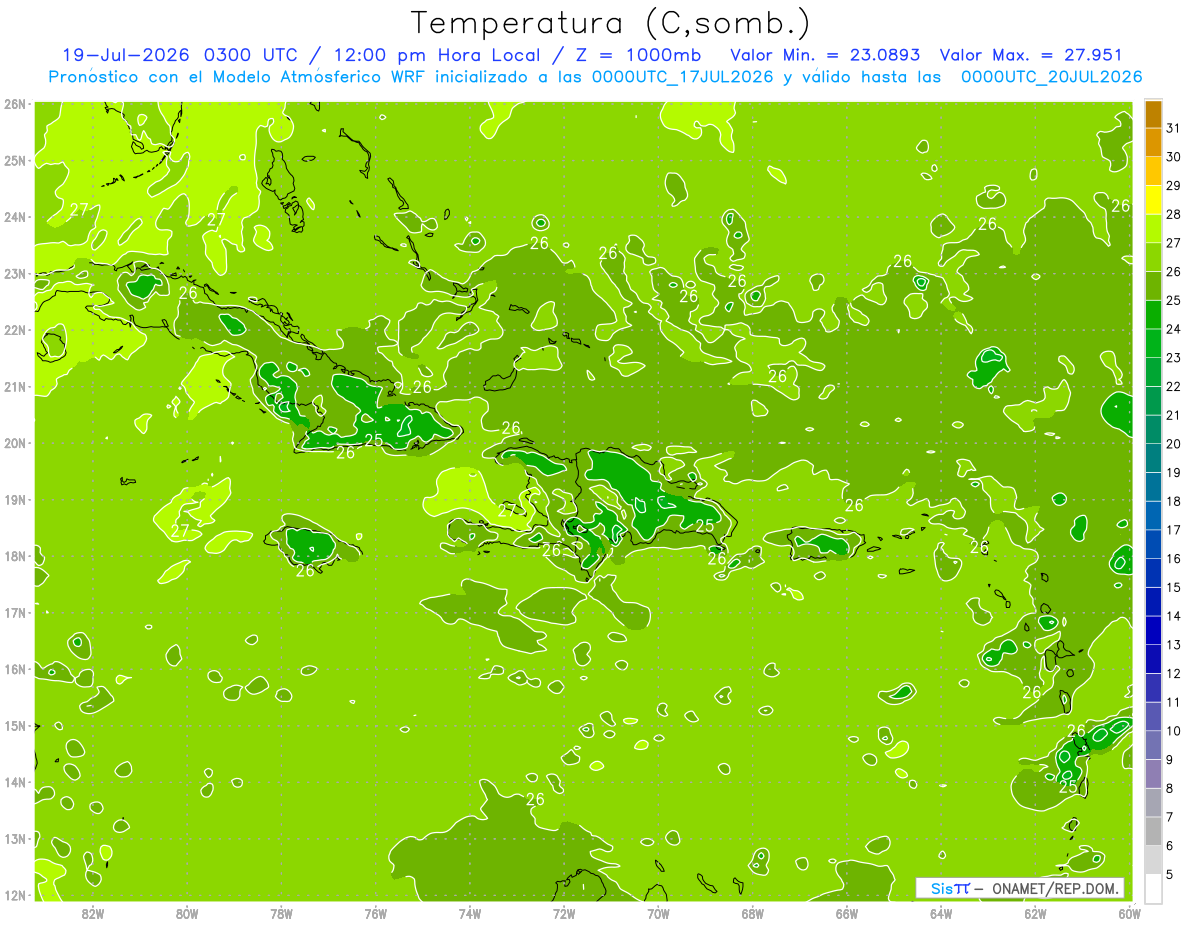Click the color scale value 15
The width and height of the screenshot is (1200, 927).
(x=1174, y=588)
